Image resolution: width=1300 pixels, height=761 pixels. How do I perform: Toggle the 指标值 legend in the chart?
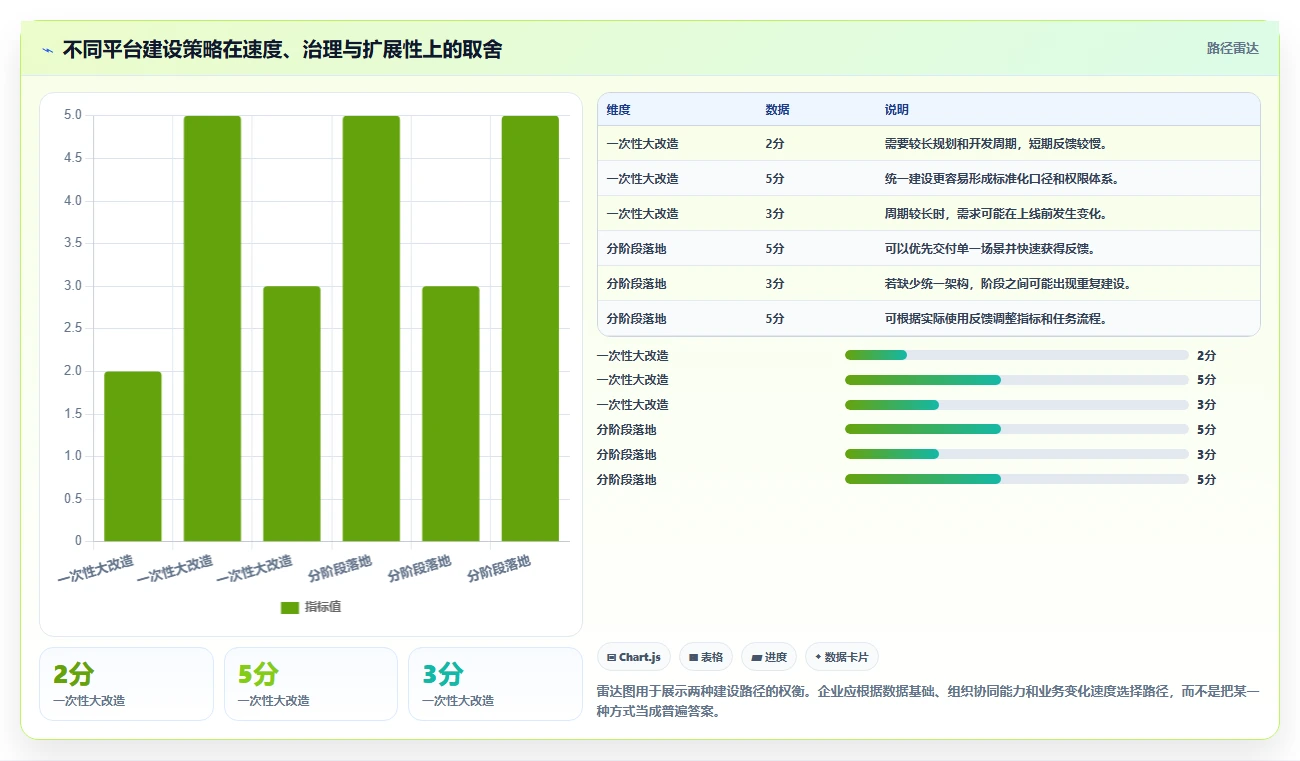tap(311, 607)
